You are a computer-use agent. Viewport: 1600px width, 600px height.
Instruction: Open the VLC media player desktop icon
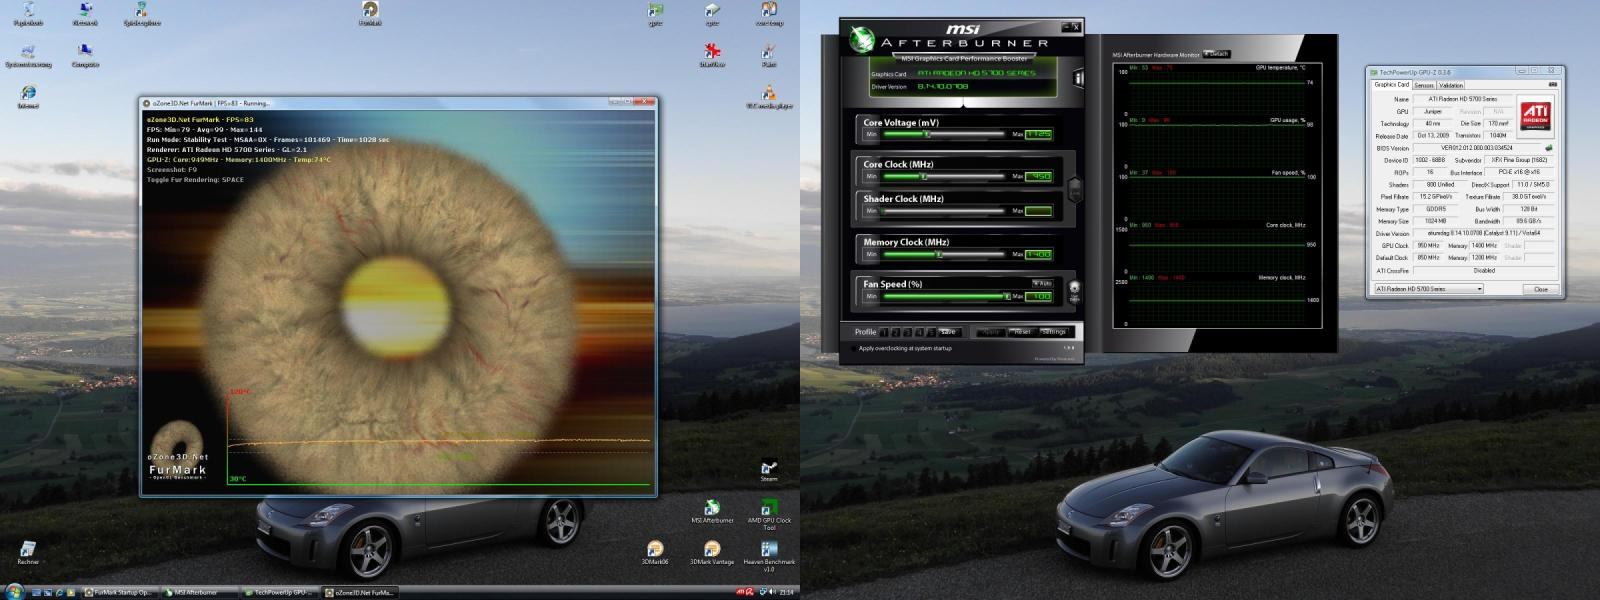[x=769, y=95]
